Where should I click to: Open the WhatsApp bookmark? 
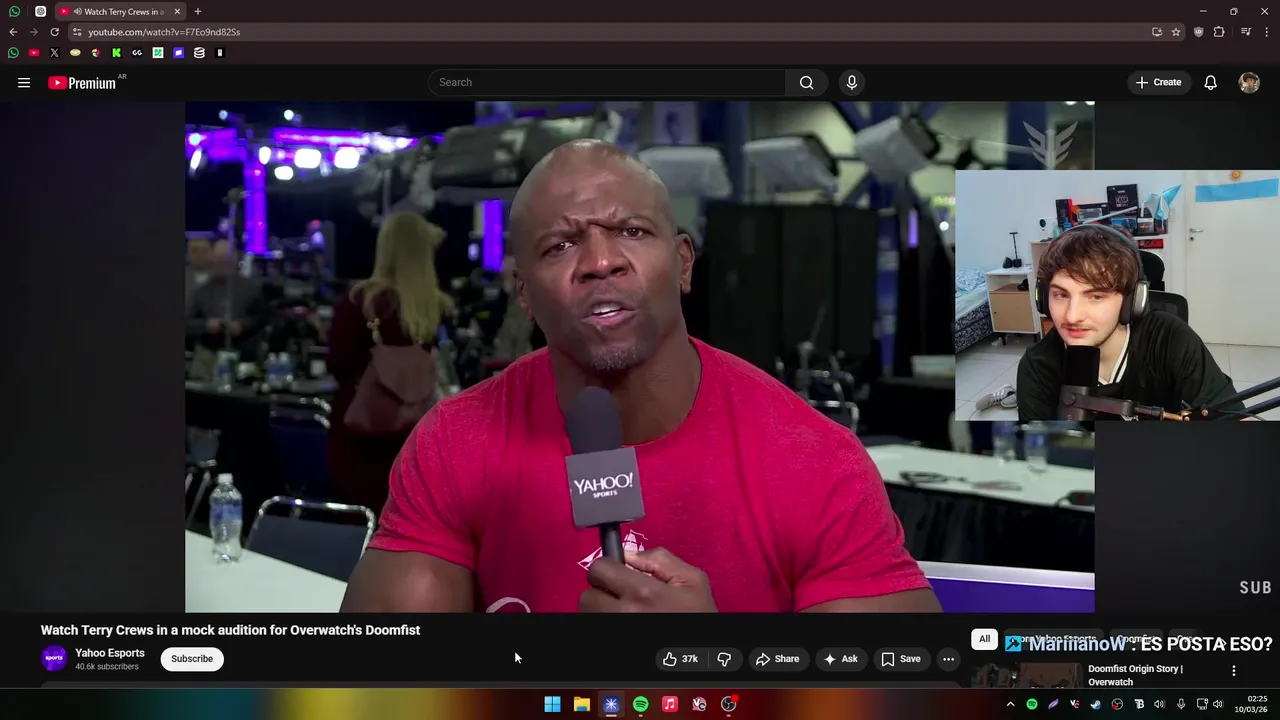pos(13,53)
